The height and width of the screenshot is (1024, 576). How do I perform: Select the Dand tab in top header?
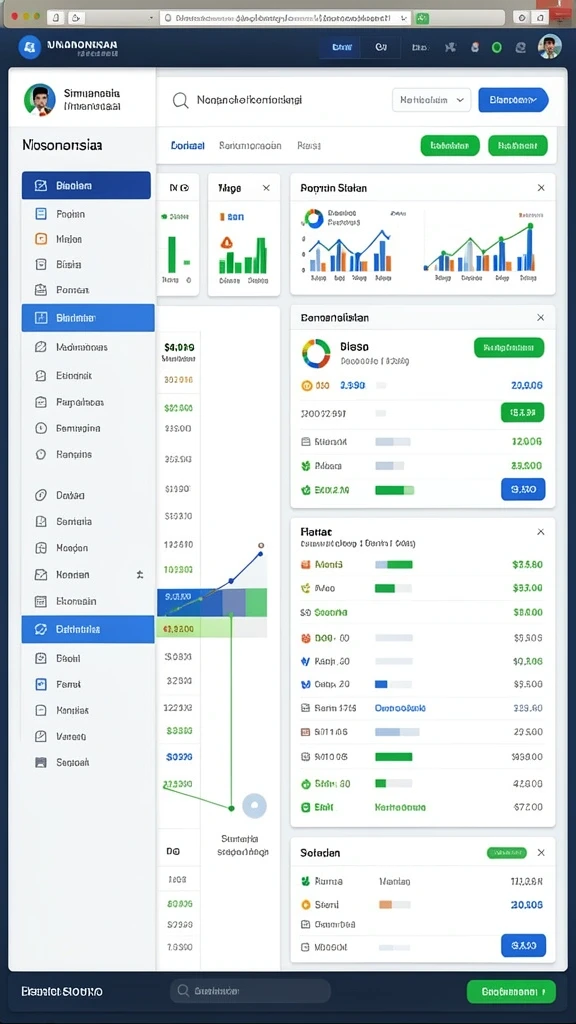(x=342, y=47)
